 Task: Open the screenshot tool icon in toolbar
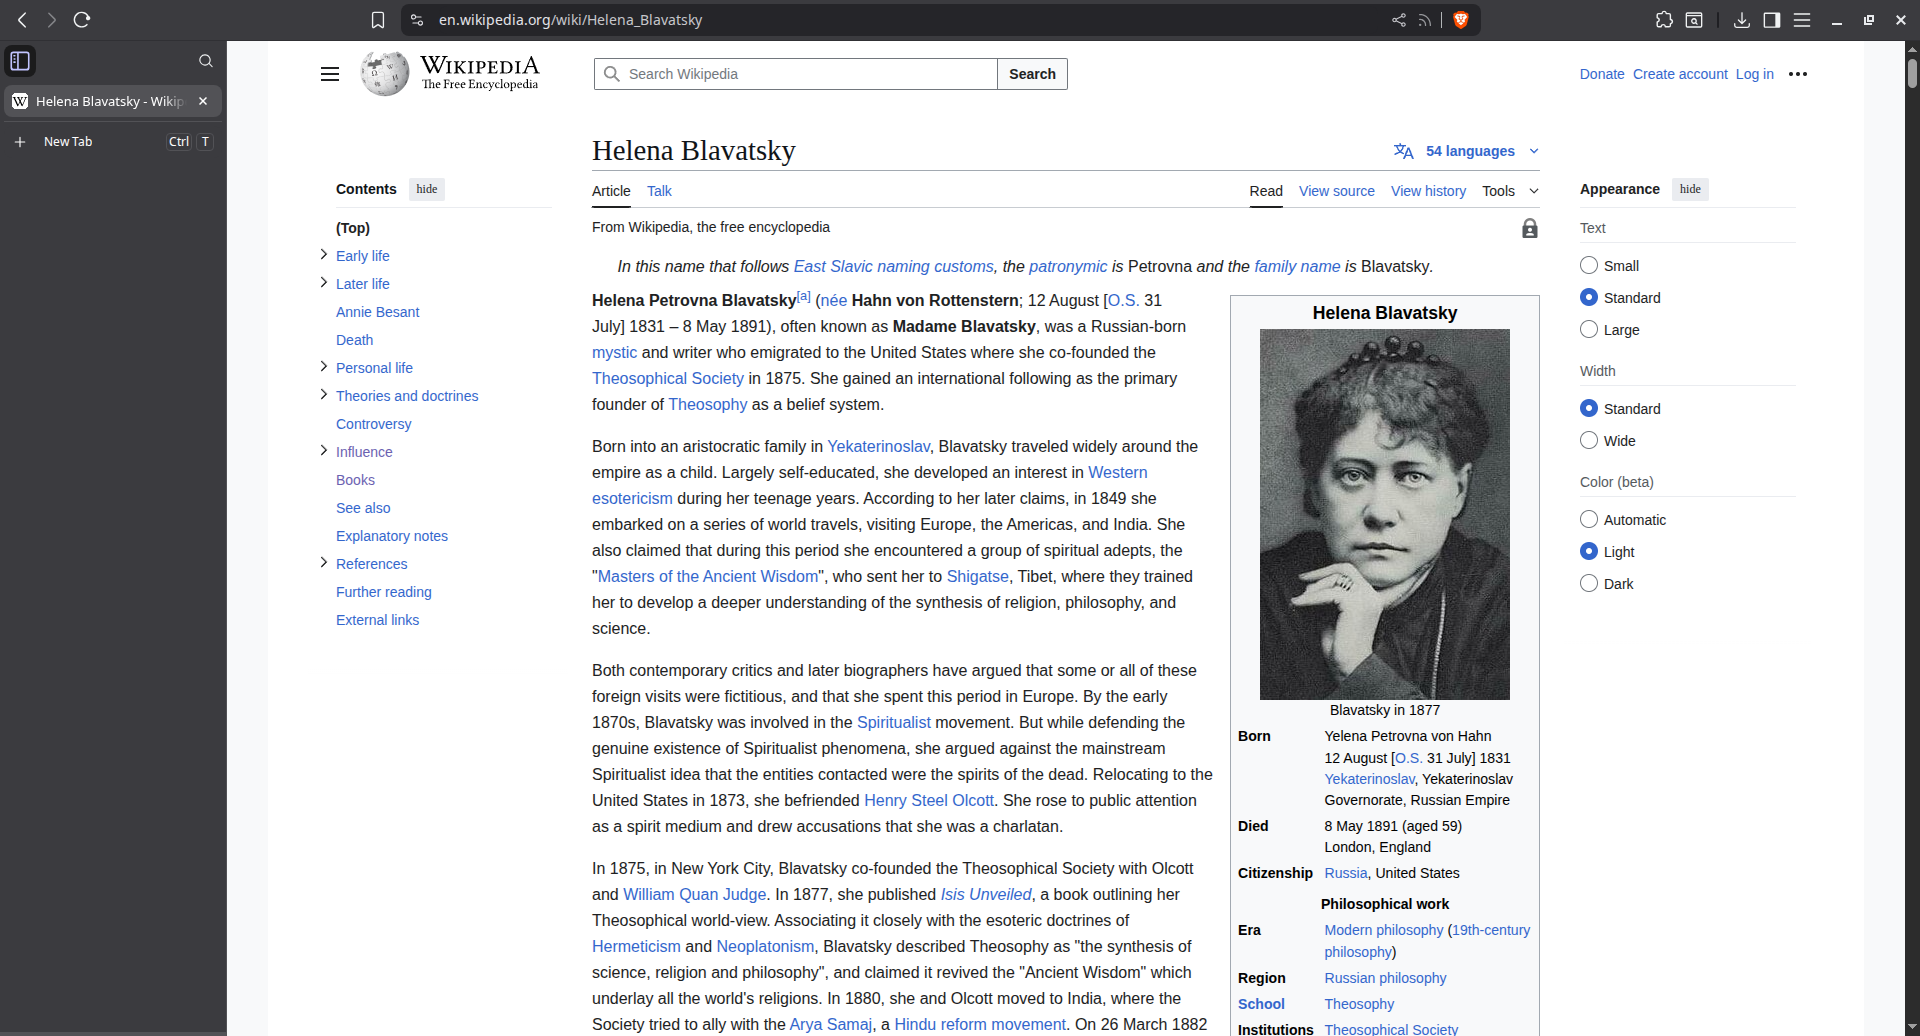(x=1694, y=20)
